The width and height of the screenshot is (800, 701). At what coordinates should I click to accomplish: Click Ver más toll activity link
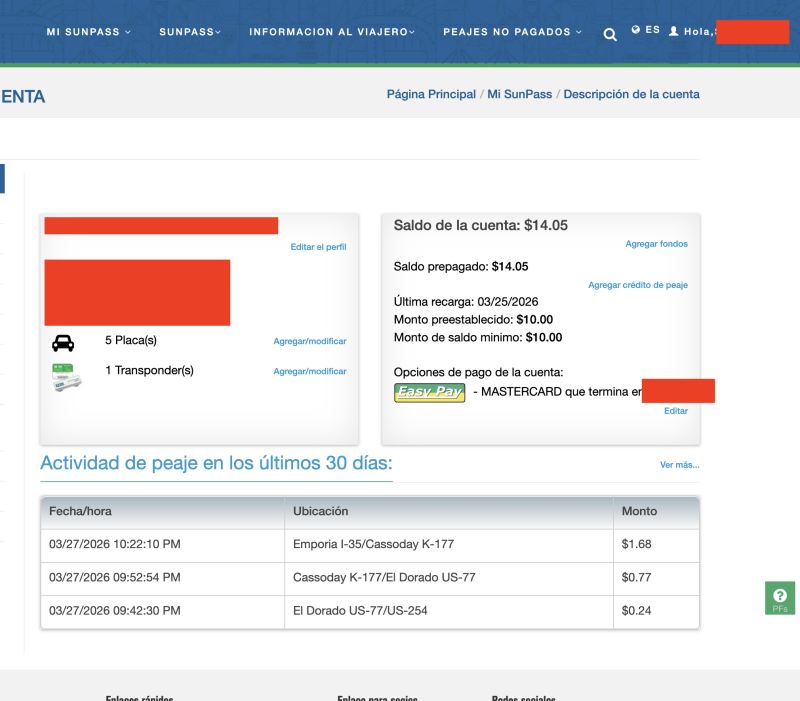coord(679,465)
